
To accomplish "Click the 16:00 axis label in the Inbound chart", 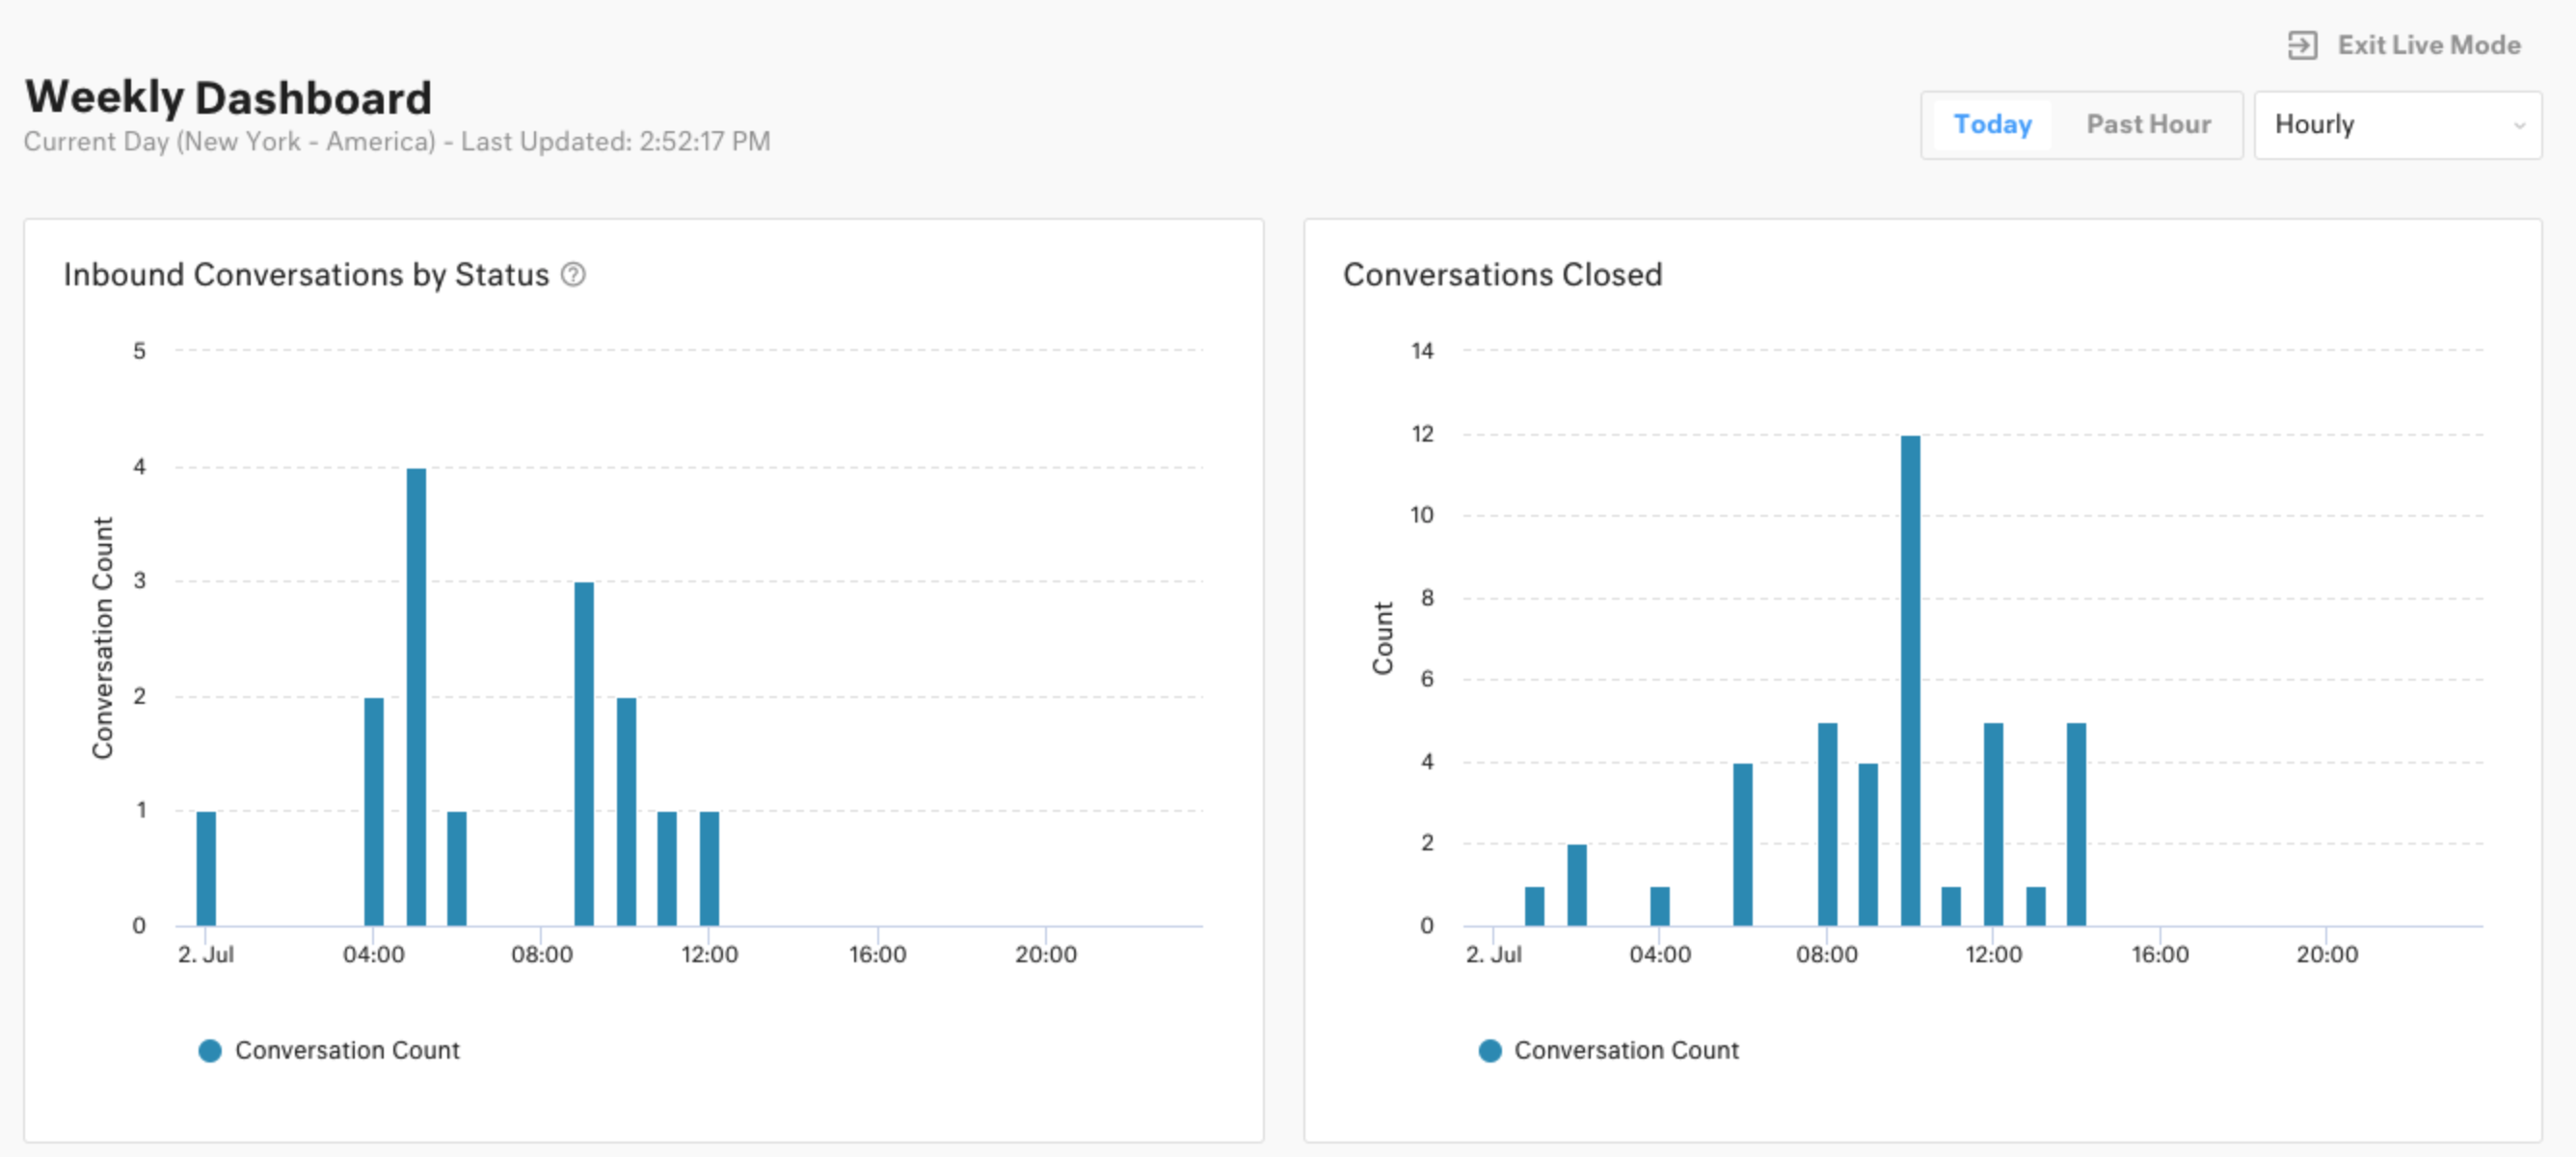I will [x=877, y=954].
